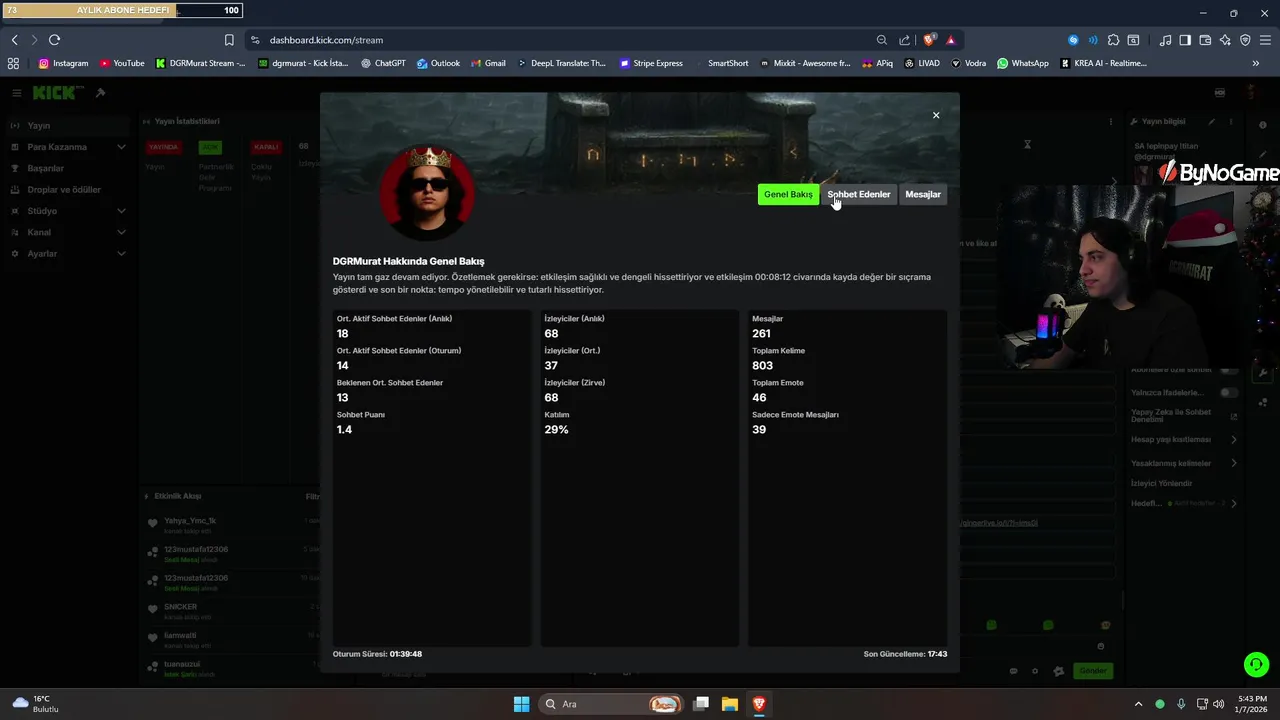The image size is (1280, 720).
Task: Open the Kick sidebar hamburger menu
Action: click(16, 93)
